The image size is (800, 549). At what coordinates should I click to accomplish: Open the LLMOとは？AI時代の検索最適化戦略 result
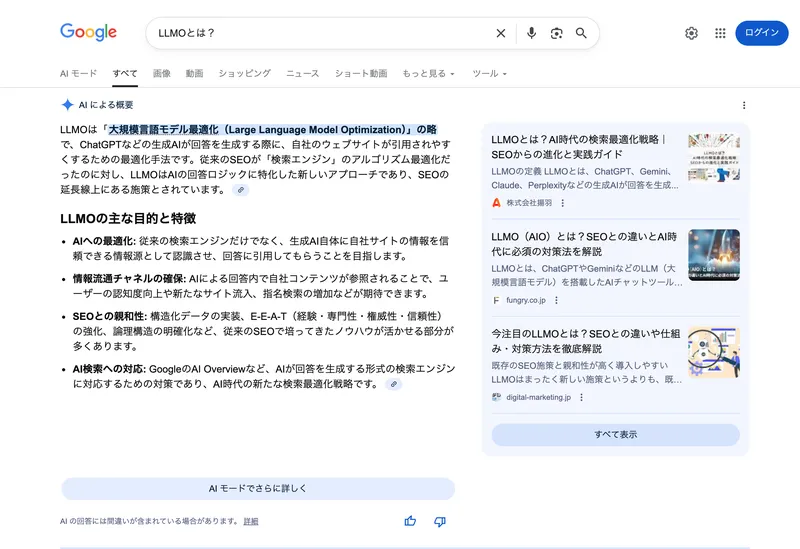[x=579, y=146]
